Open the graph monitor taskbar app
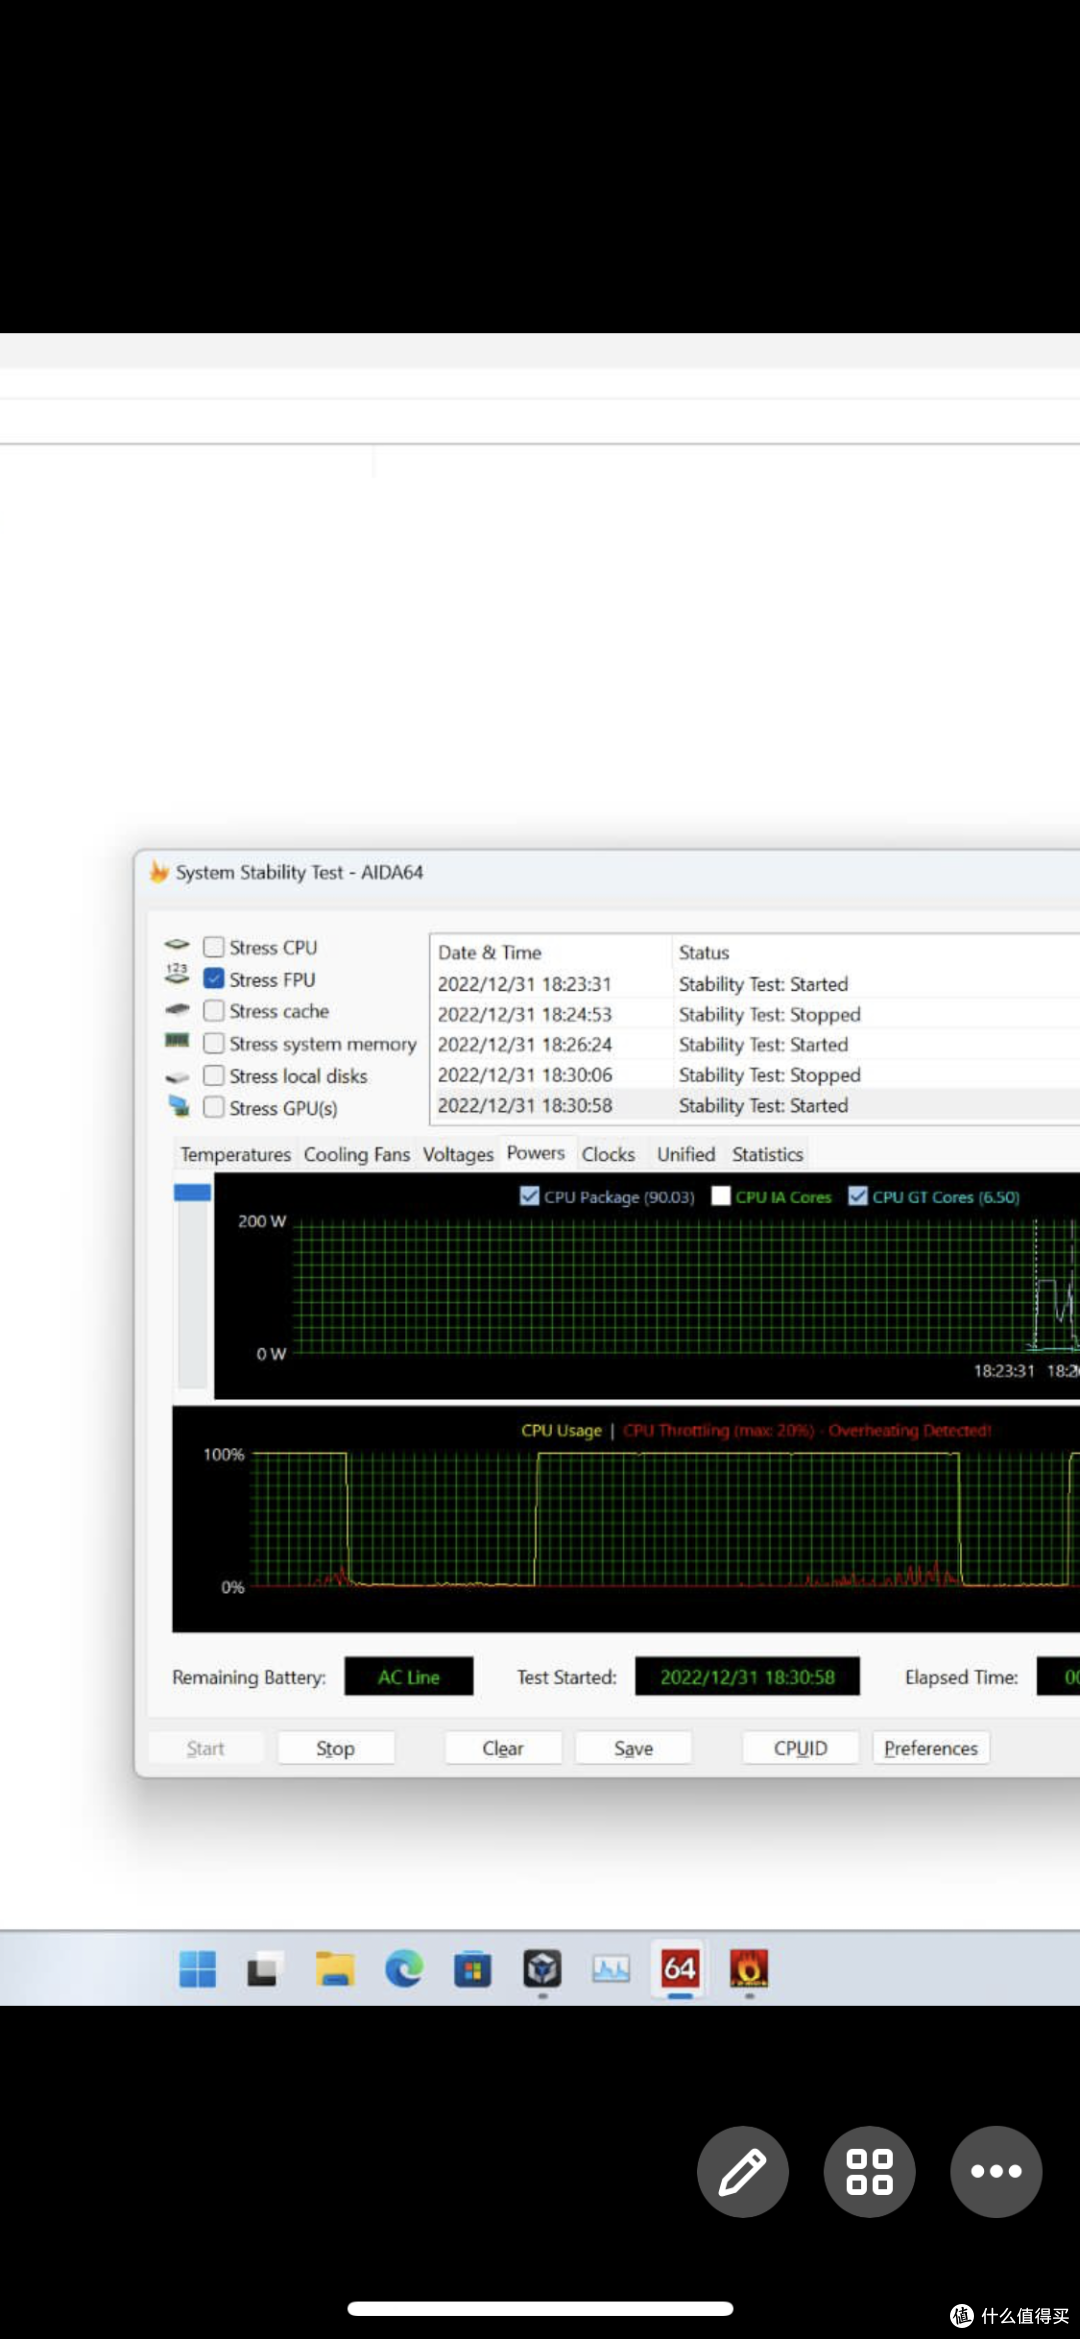The image size is (1080, 2339). tap(611, 1969)
